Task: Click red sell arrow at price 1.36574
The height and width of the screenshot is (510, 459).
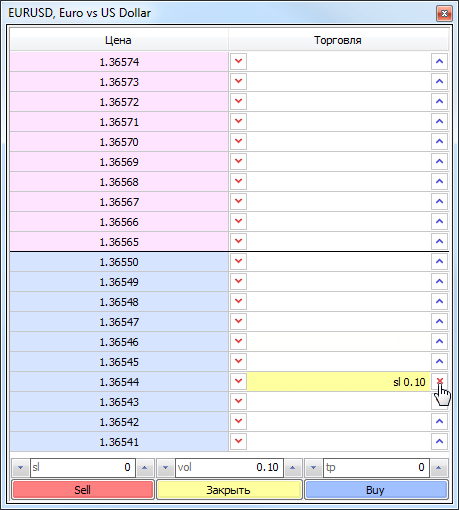Action: 238,61
